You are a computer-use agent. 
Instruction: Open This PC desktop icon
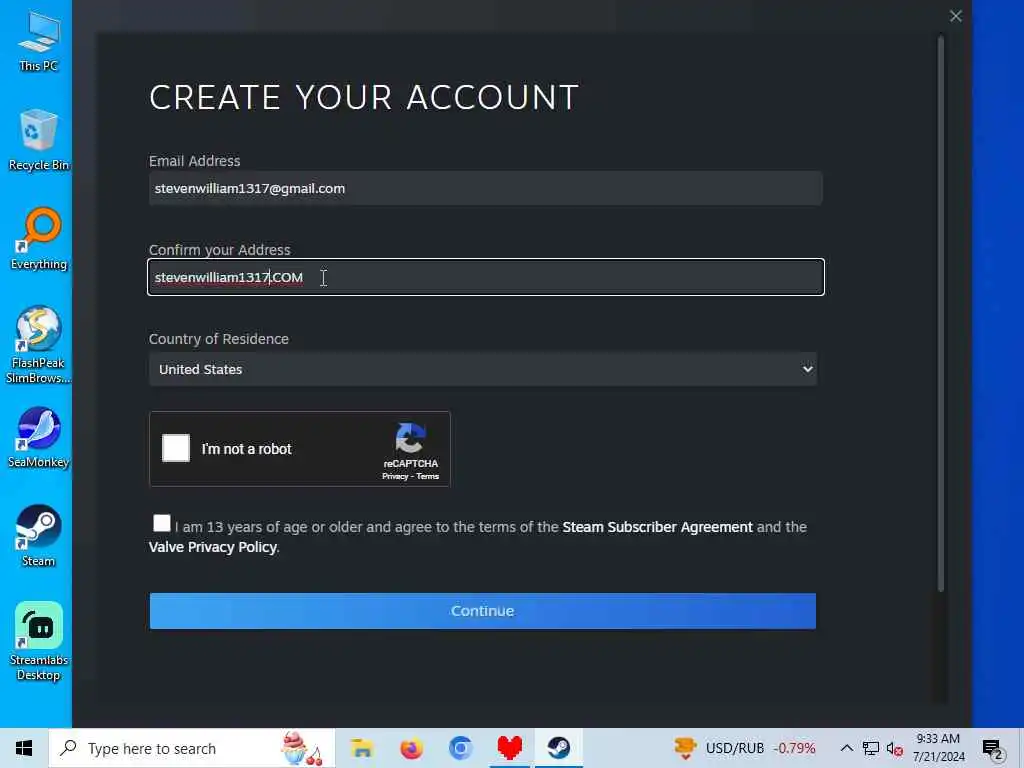(x=39, y=42)
